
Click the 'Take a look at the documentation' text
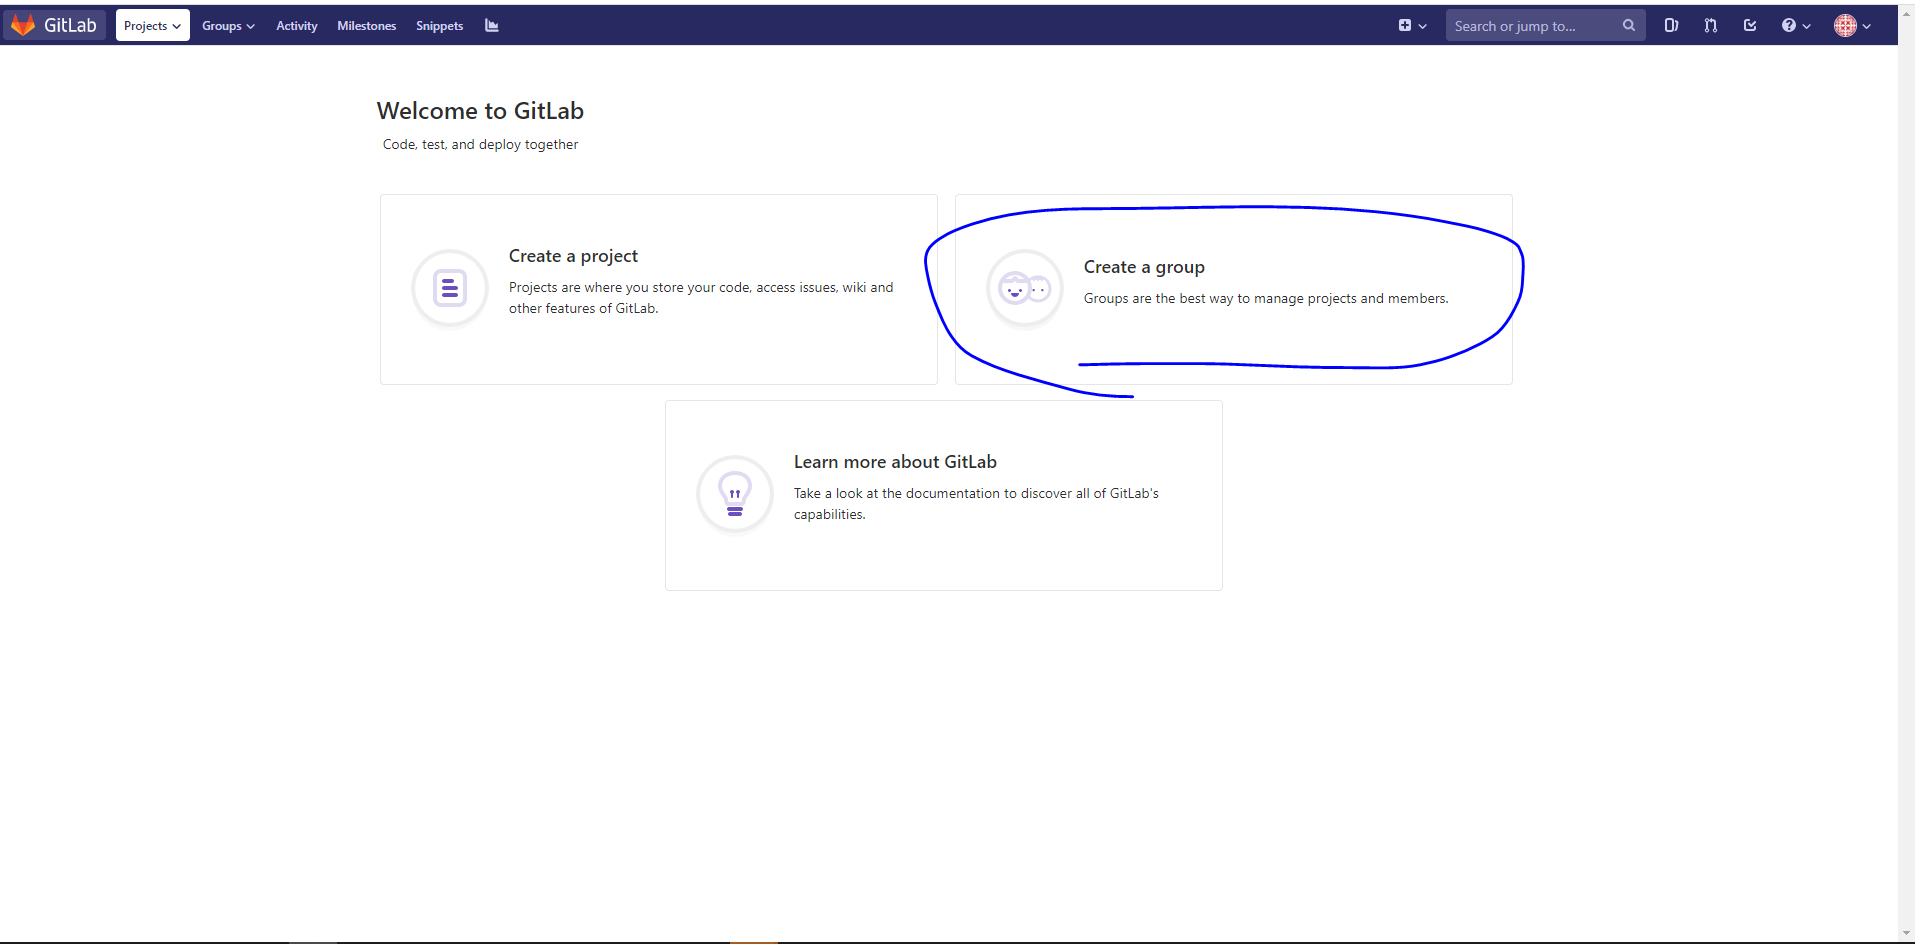976,504
